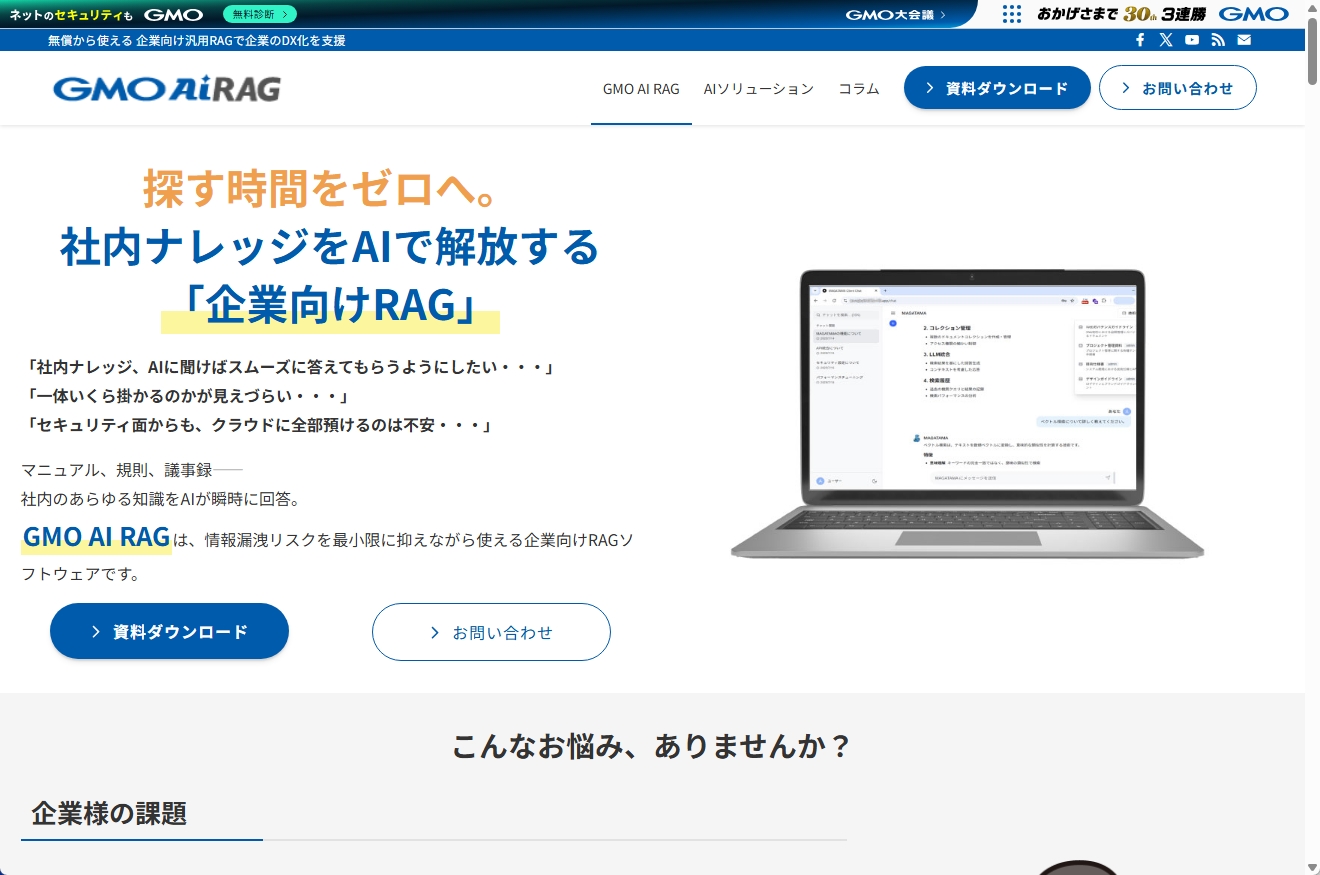The width and height of the screenshot is (1320, 875).
Task: Click the GMO logo in top-right banner
Action: point(1254,14)
